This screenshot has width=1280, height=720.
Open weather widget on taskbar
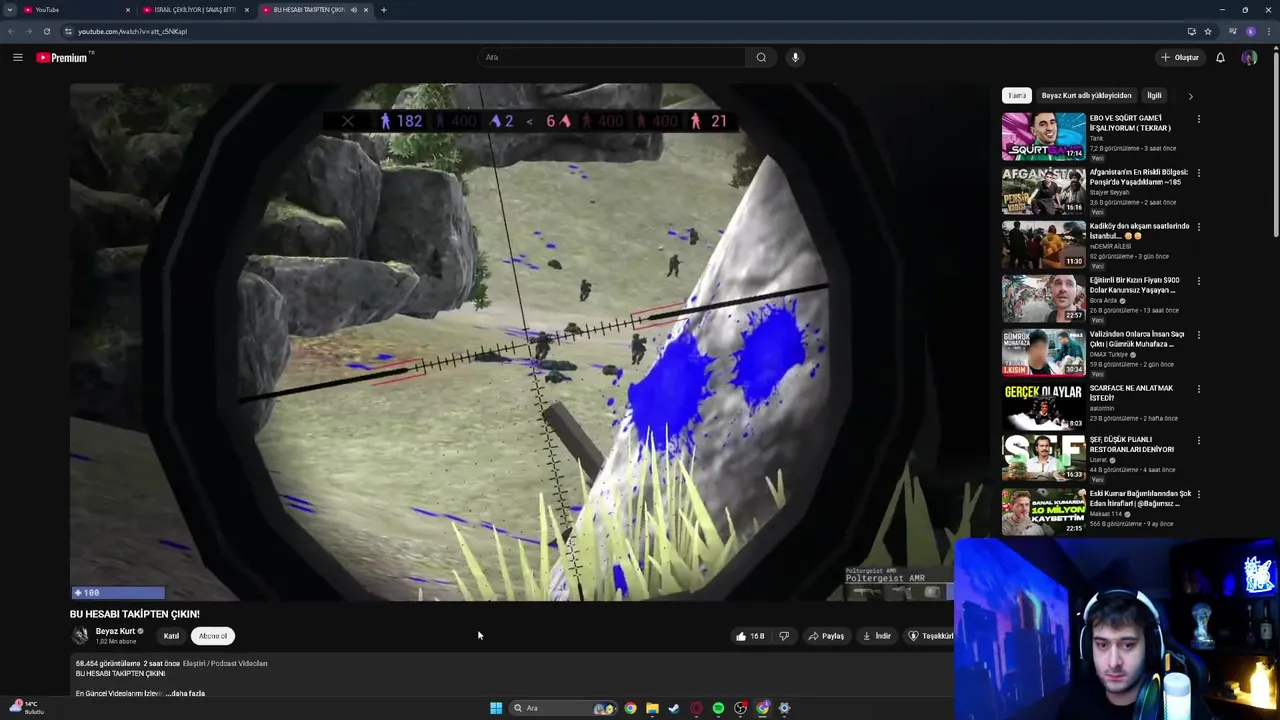coord(25,708)
